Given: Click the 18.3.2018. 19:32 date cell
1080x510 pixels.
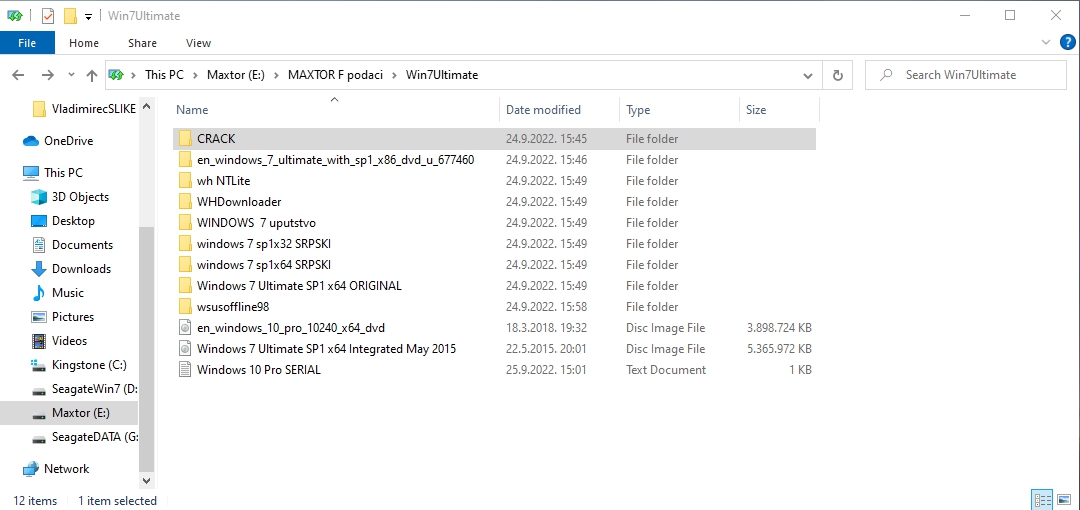Looking at the screenshot, I should [x=546, y=328].
